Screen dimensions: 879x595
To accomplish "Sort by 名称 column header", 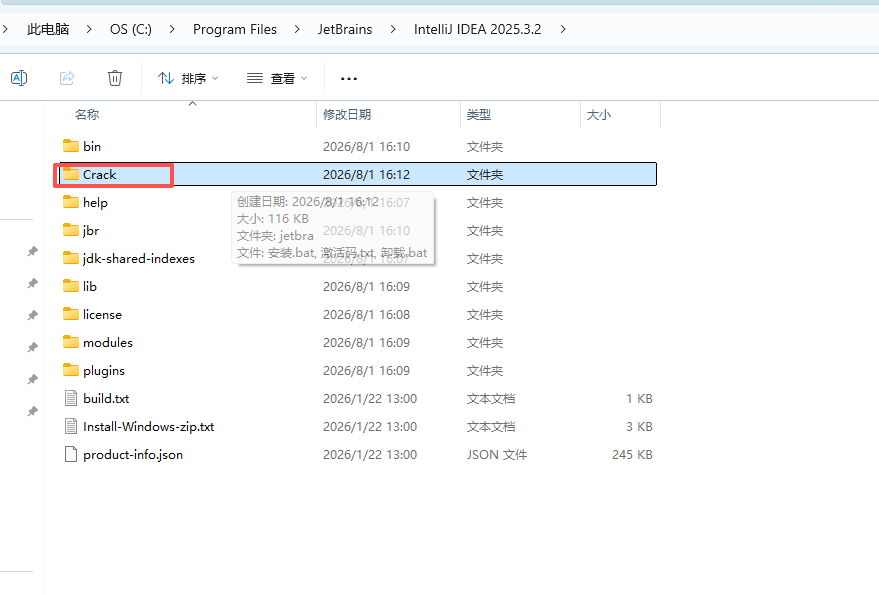I will [87, 114].
